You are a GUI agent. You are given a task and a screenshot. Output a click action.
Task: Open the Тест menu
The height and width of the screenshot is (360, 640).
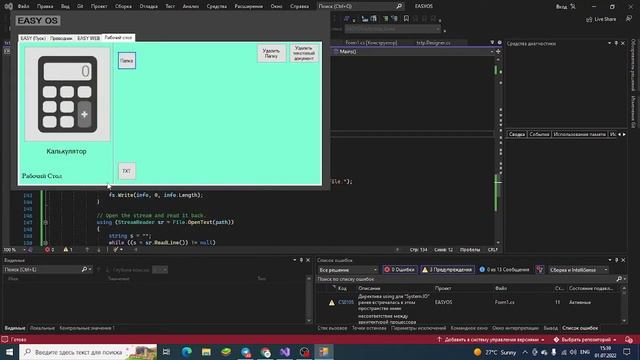coord(170,6)
